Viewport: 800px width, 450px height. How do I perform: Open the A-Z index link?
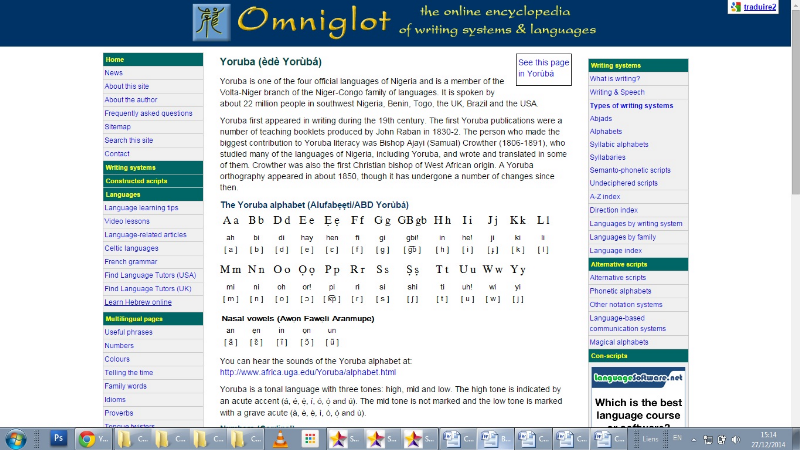point(605,196)
